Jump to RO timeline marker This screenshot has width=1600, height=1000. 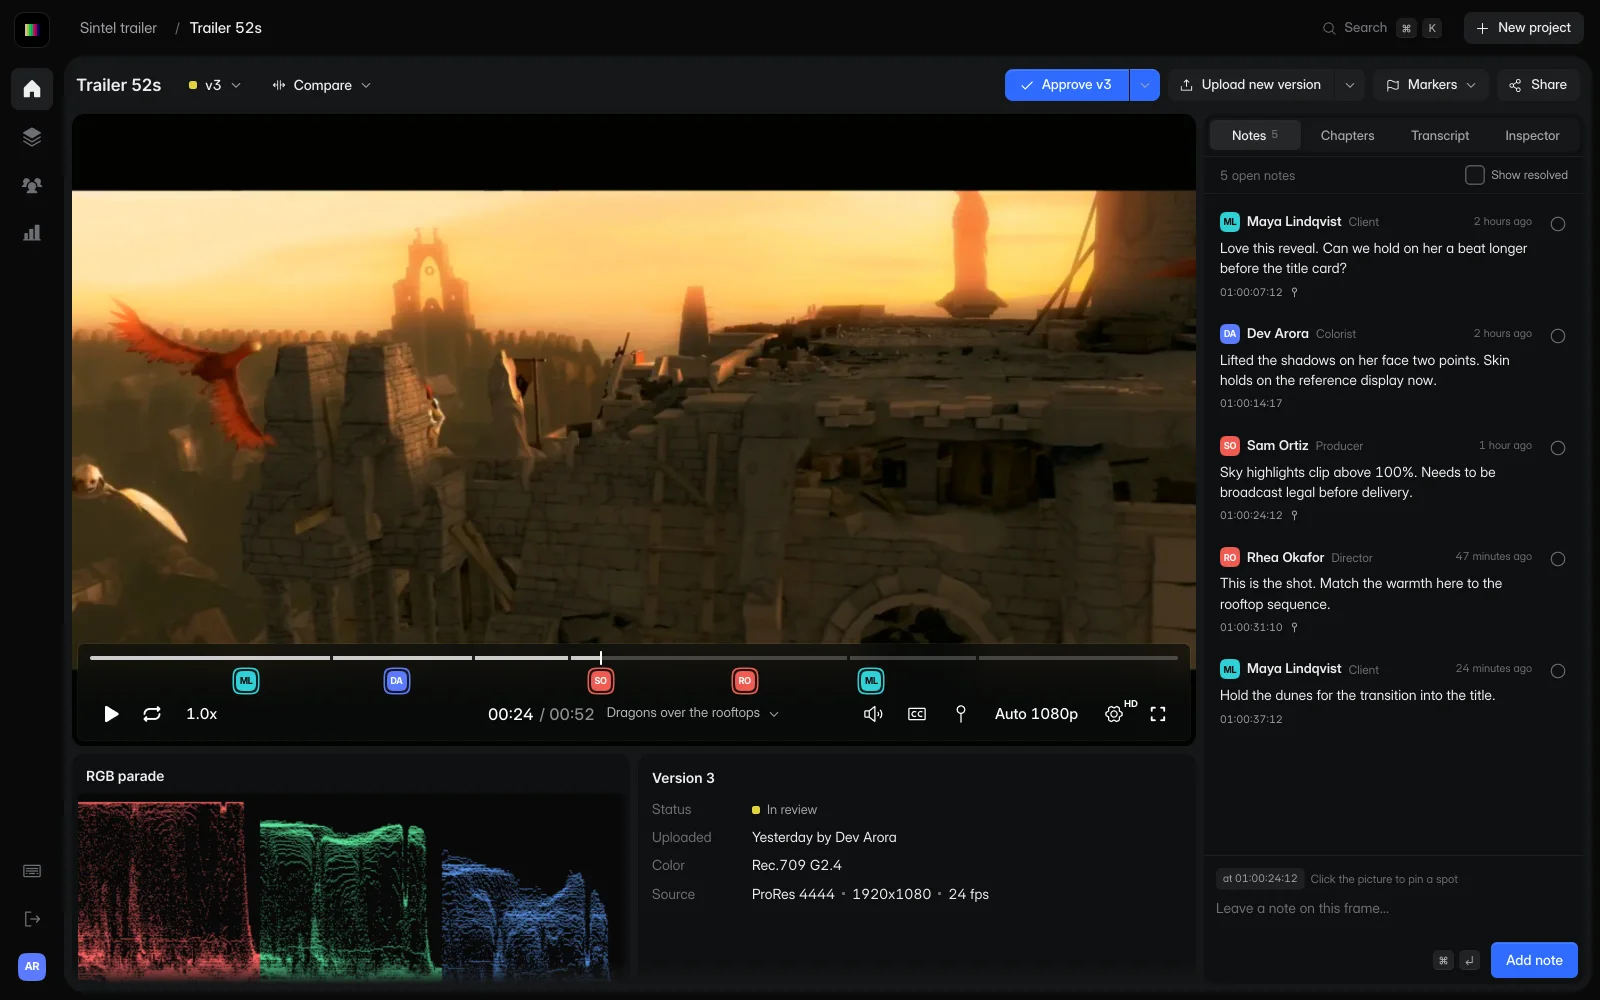point(745,681)
